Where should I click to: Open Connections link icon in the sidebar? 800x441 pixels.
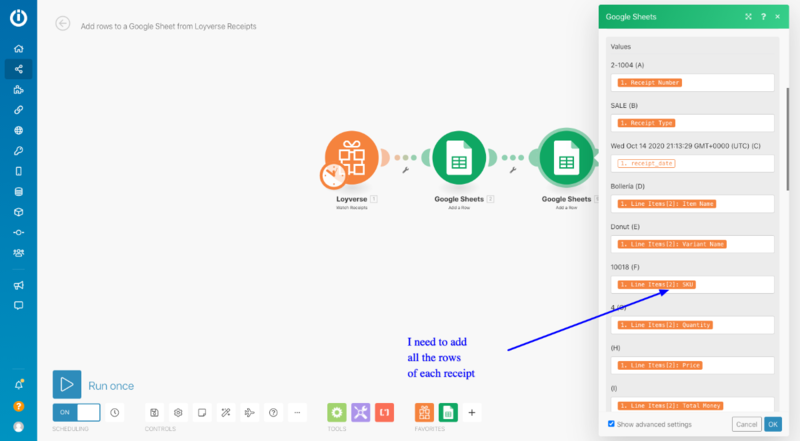(x=18, y=110)
